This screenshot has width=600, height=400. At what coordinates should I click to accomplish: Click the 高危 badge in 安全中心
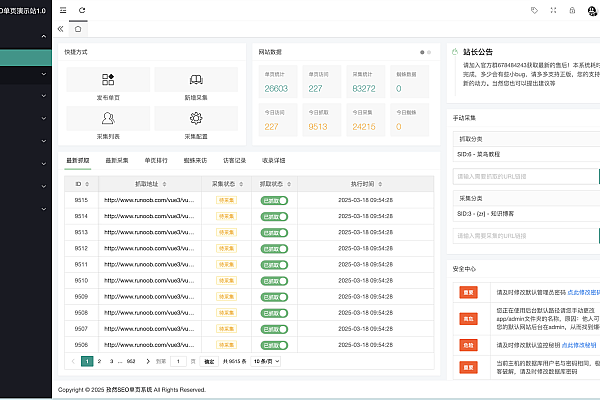[468, 318]
